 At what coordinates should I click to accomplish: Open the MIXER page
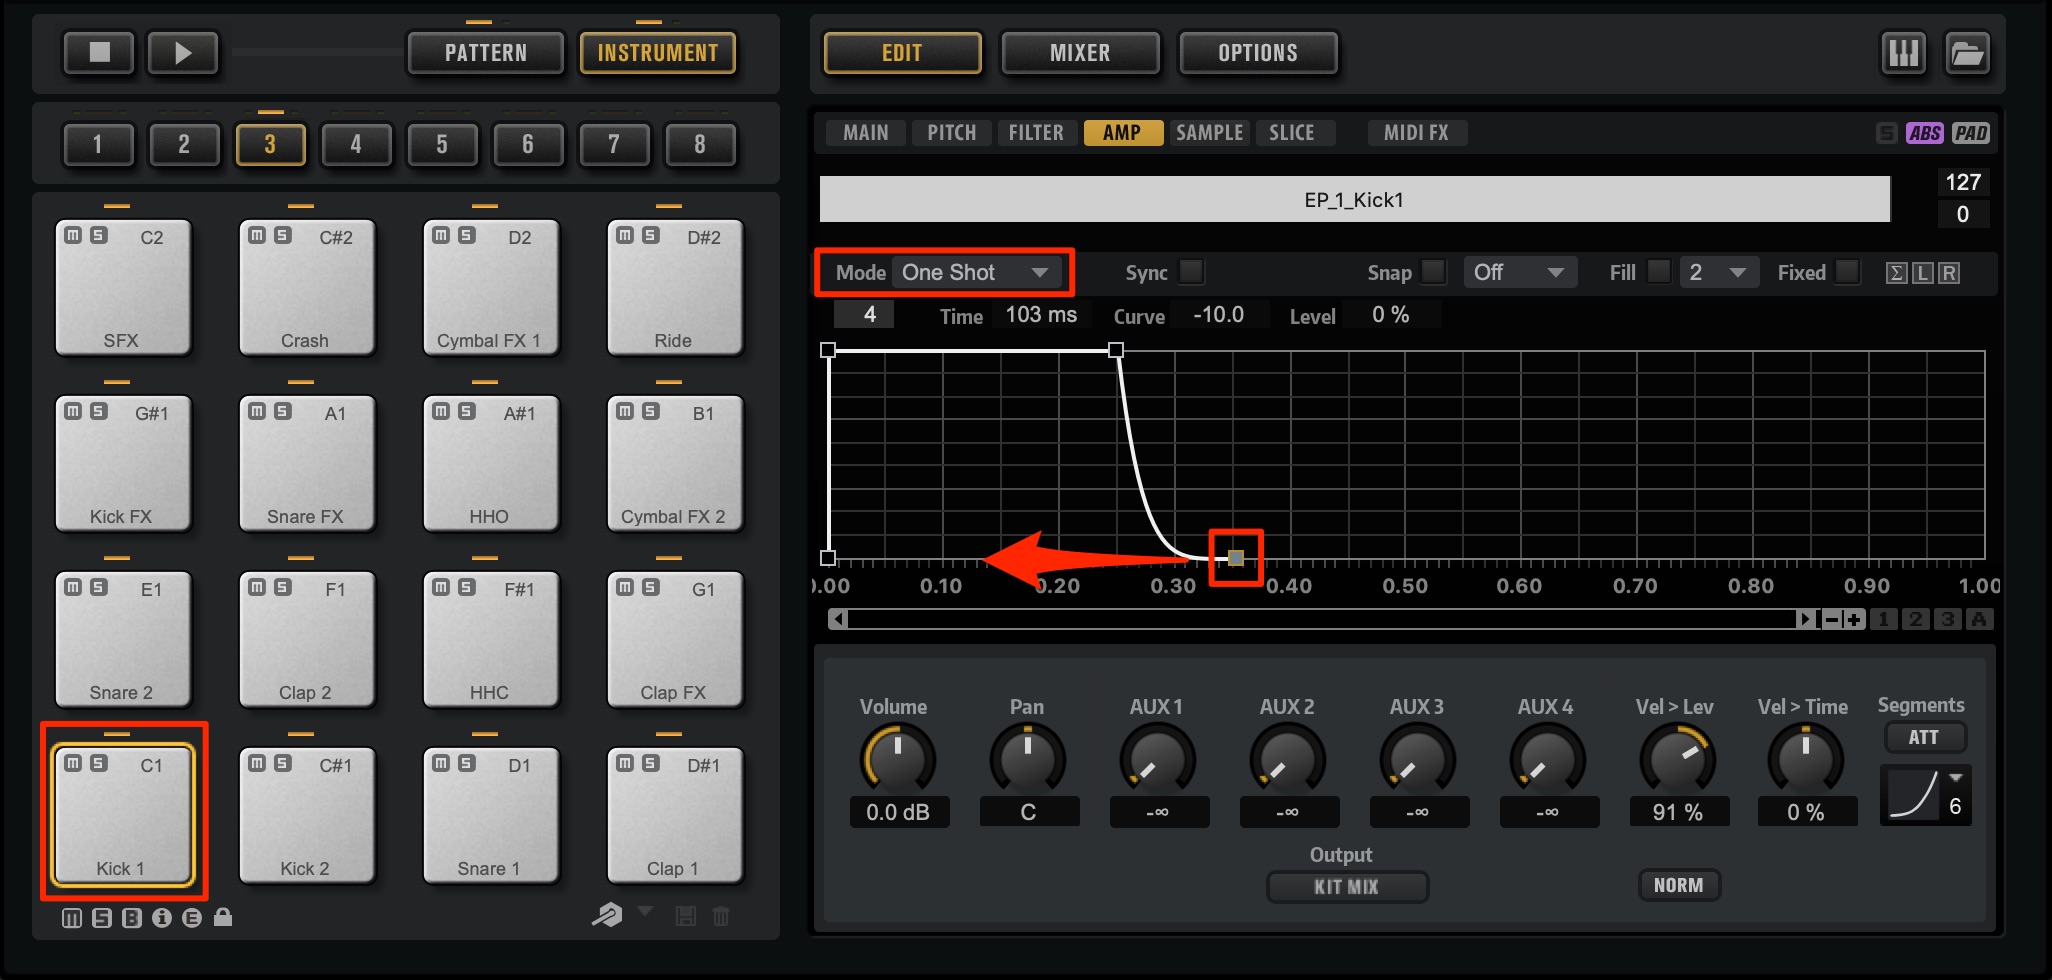coord(1080,53)
